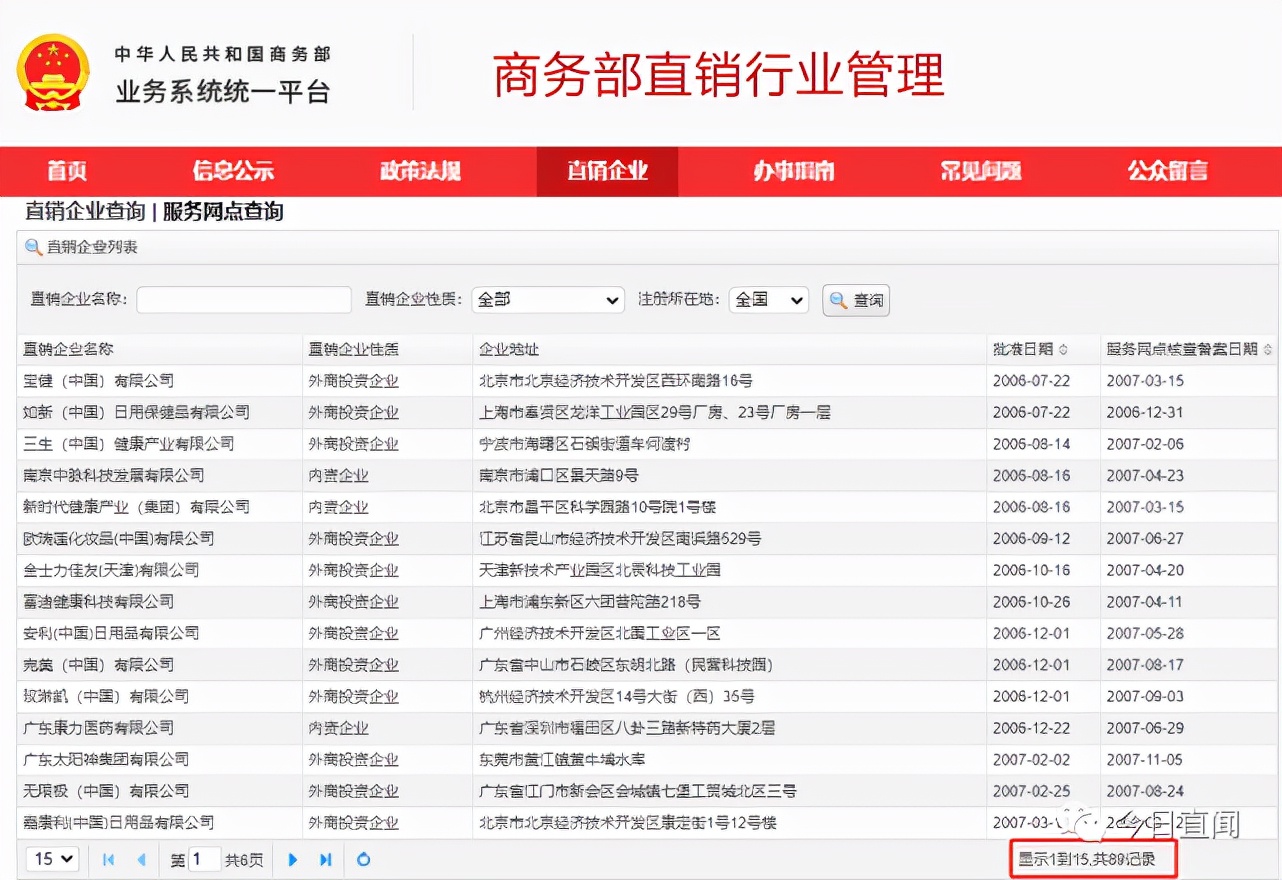This screenshot has width=1282, height=880.
Task: Click the national emblem logo
Action: coord(52,70)
